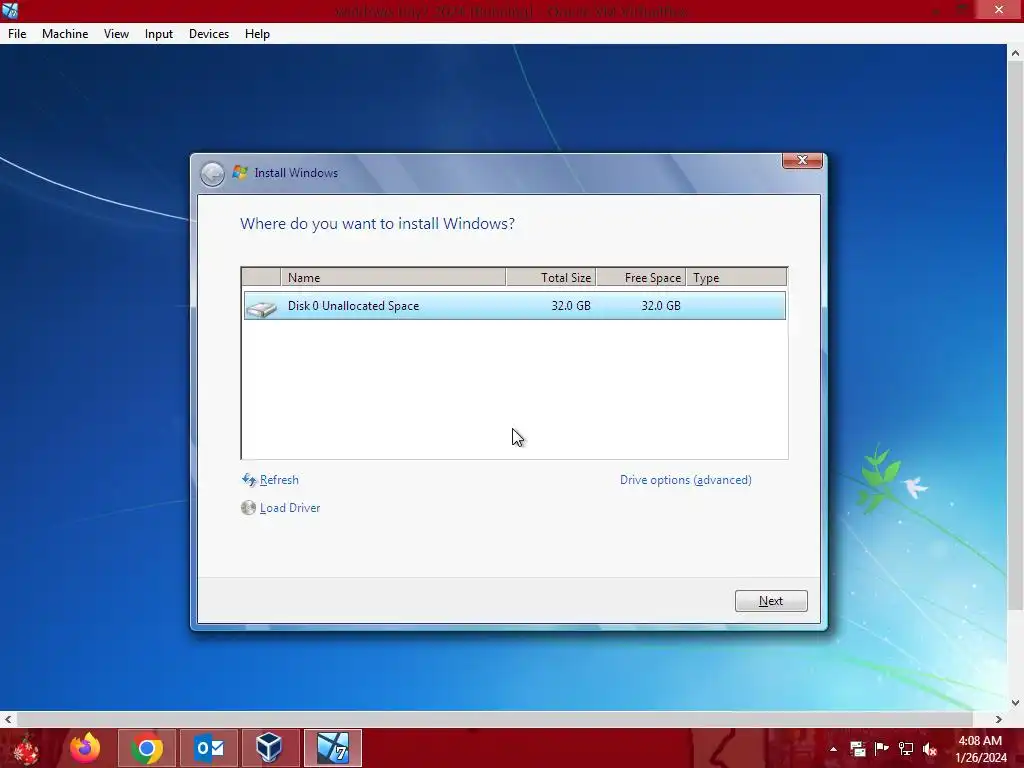Click the hard drive icon for Disk 0
Screen dimensions: 1024x768
coord(262,308)
